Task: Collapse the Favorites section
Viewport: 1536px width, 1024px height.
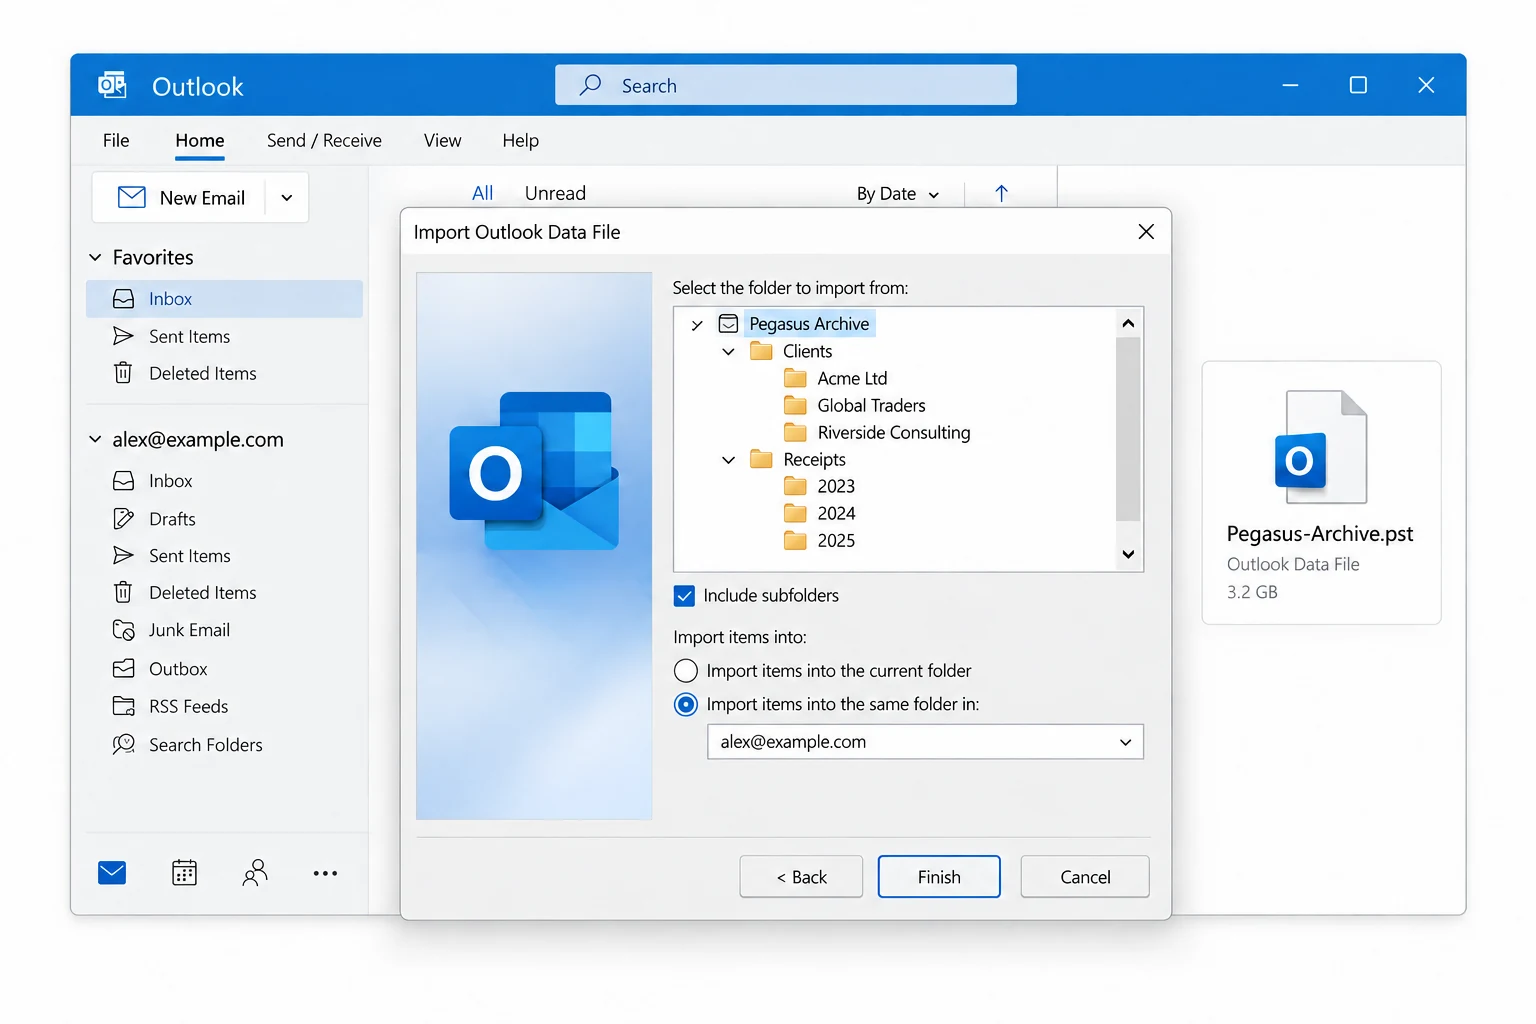Action: [95, 257]
